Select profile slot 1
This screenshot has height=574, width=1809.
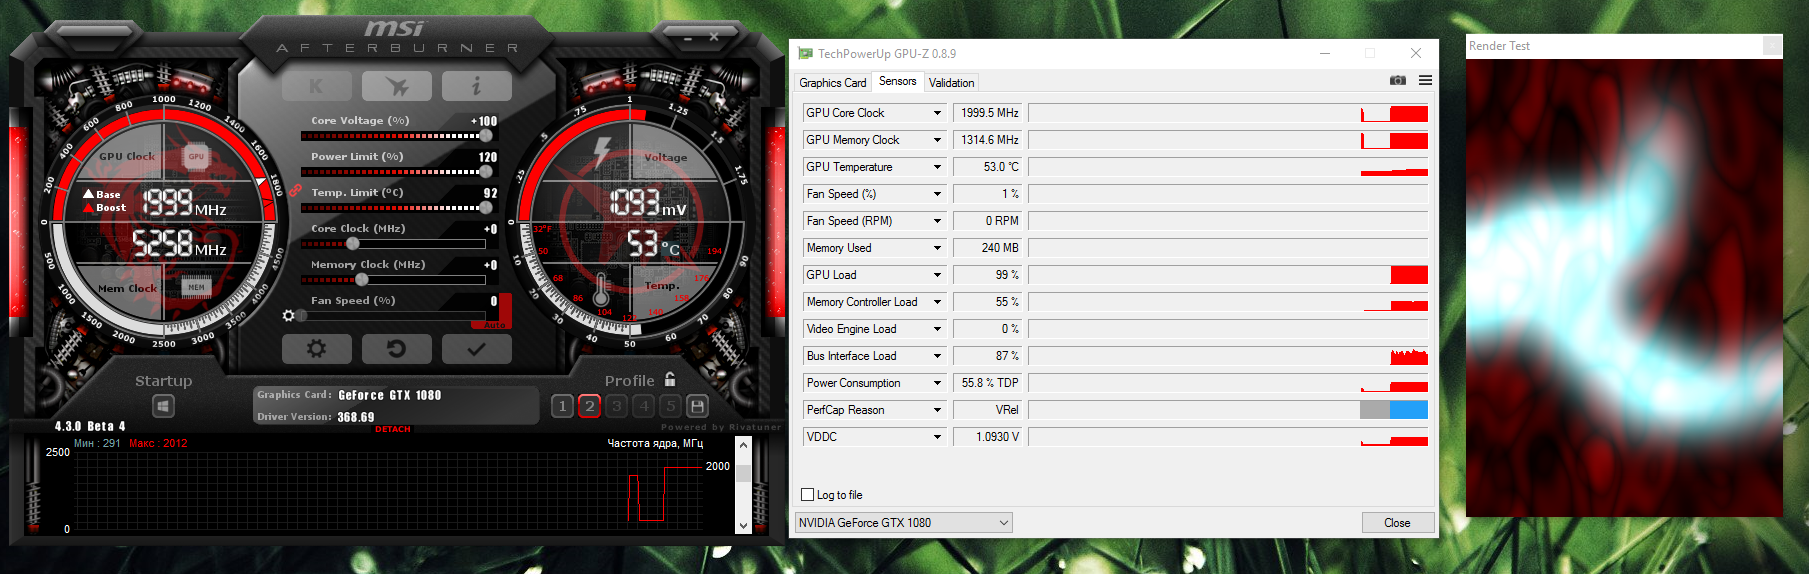click(562, 406)
